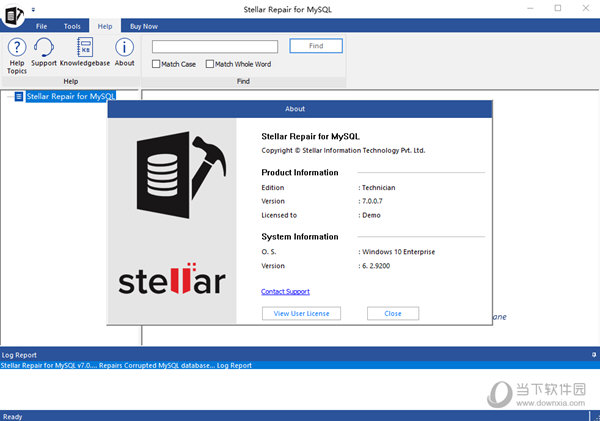Open the Knowledgebase icon

click(x=85, y=47)
